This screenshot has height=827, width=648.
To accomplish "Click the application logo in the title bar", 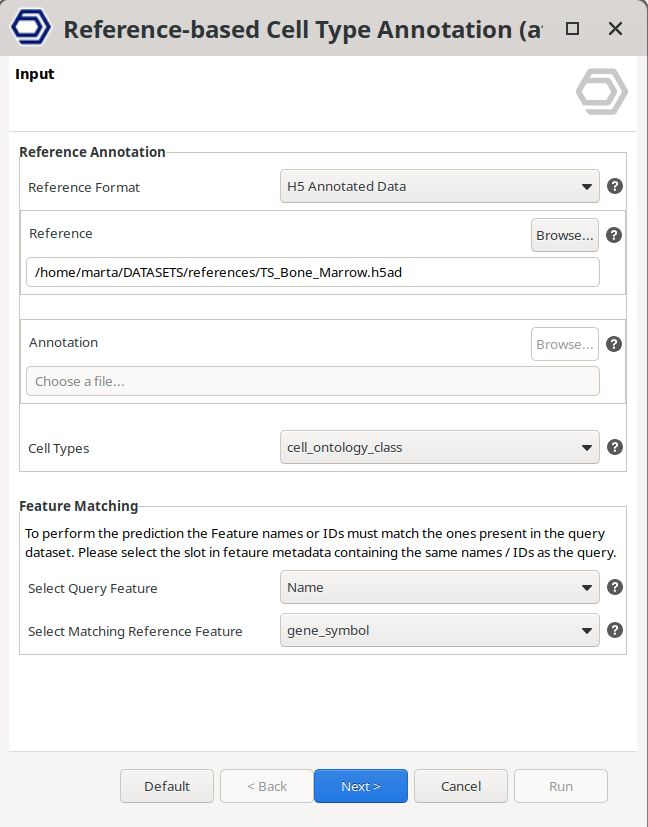I will pos(30,28).
